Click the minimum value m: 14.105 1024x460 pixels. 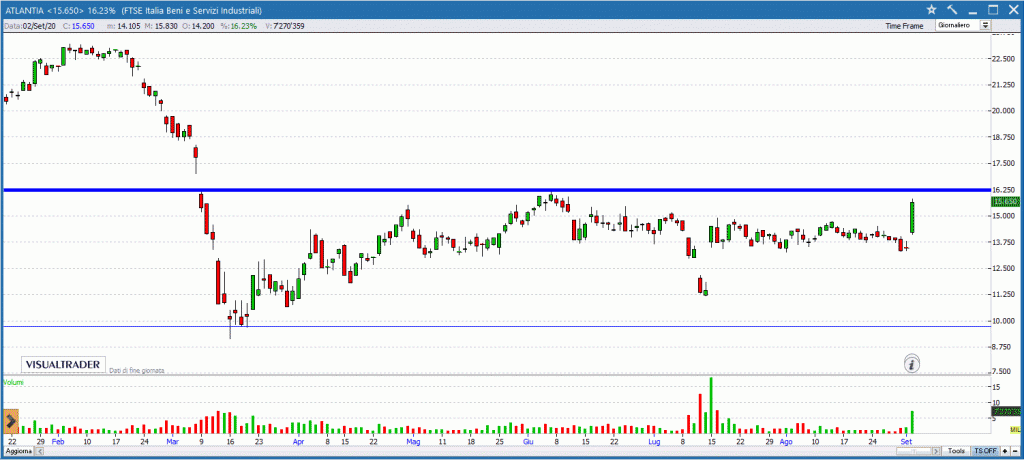[x=122, y=26]
